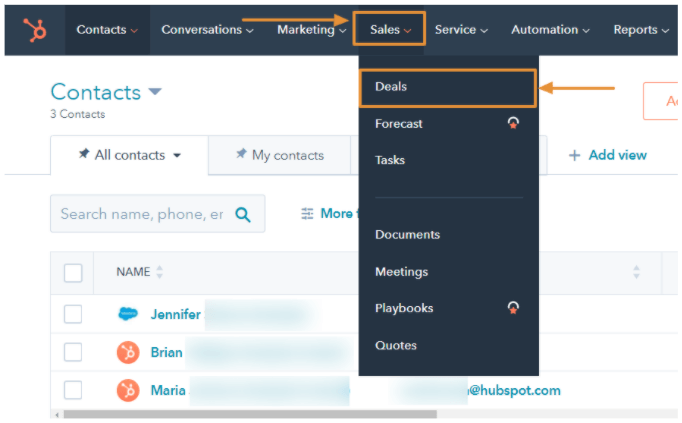The image size is (682, 423).
Task: Choose Tasks from the Sales dropdown
Action: click(390, 160)
